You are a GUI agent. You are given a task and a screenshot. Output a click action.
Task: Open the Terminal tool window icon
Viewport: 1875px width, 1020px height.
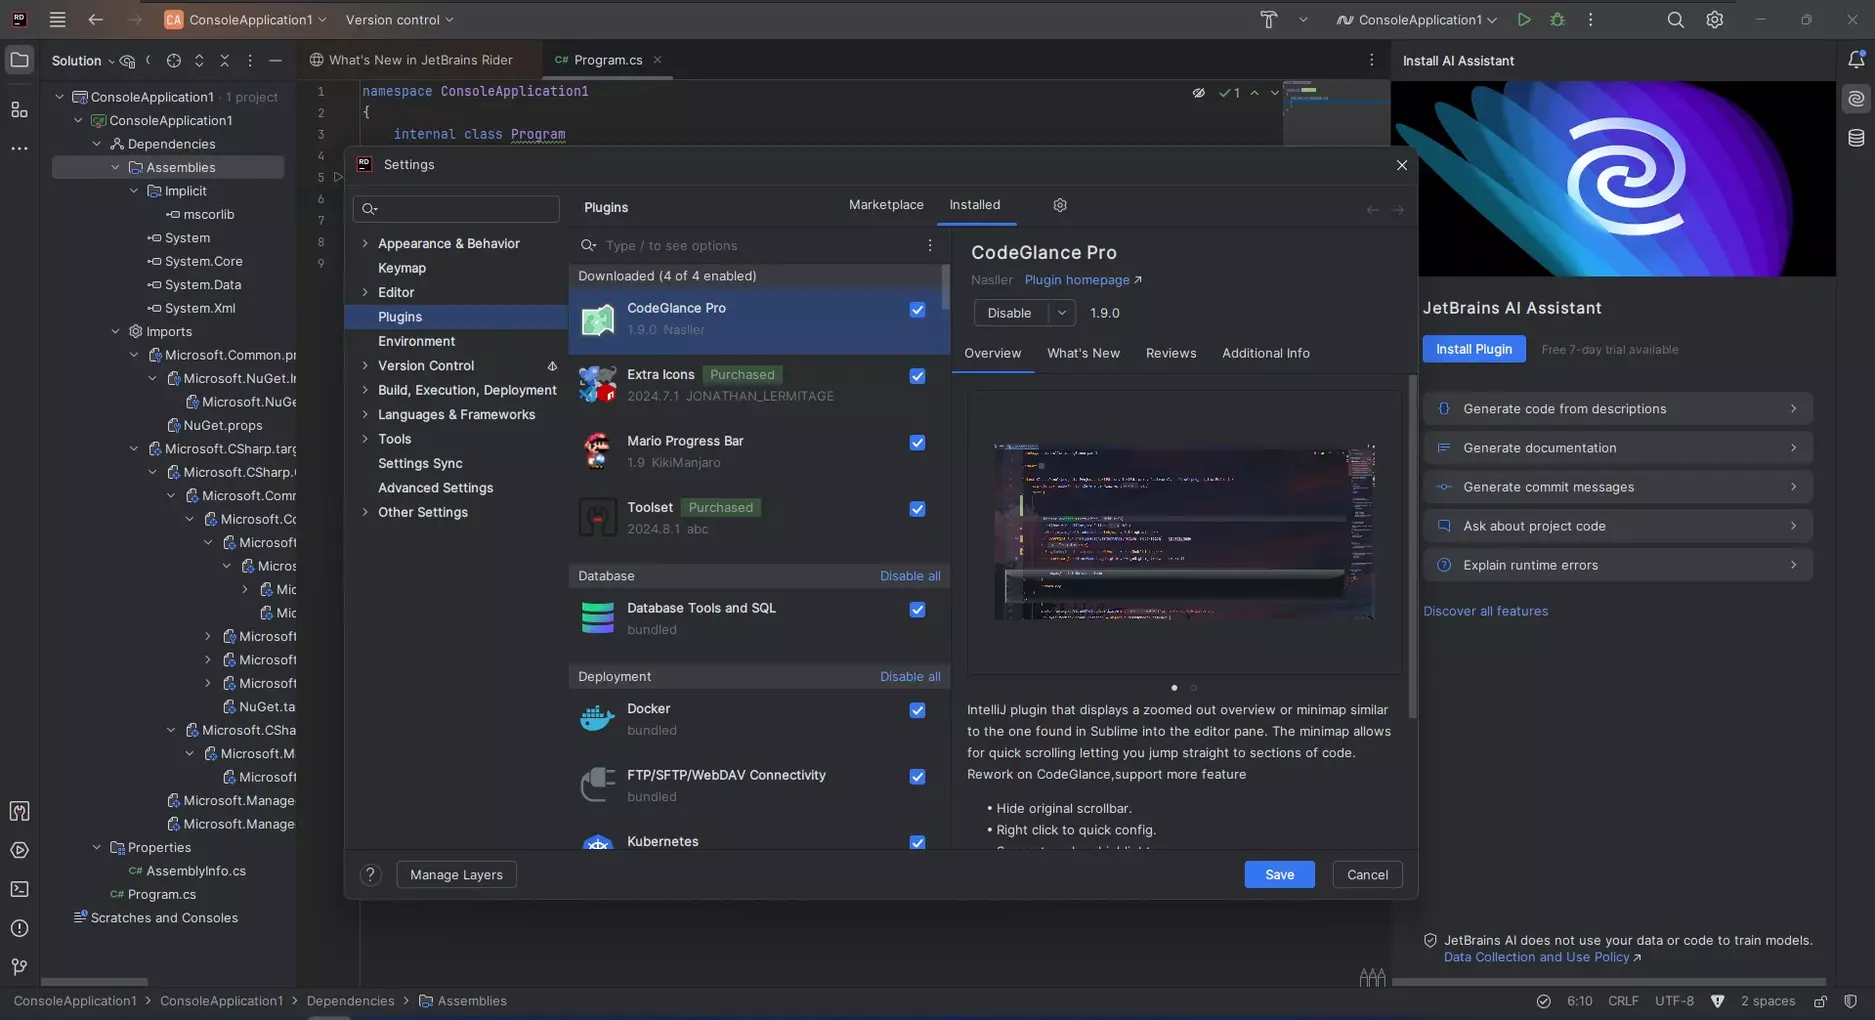19,889
